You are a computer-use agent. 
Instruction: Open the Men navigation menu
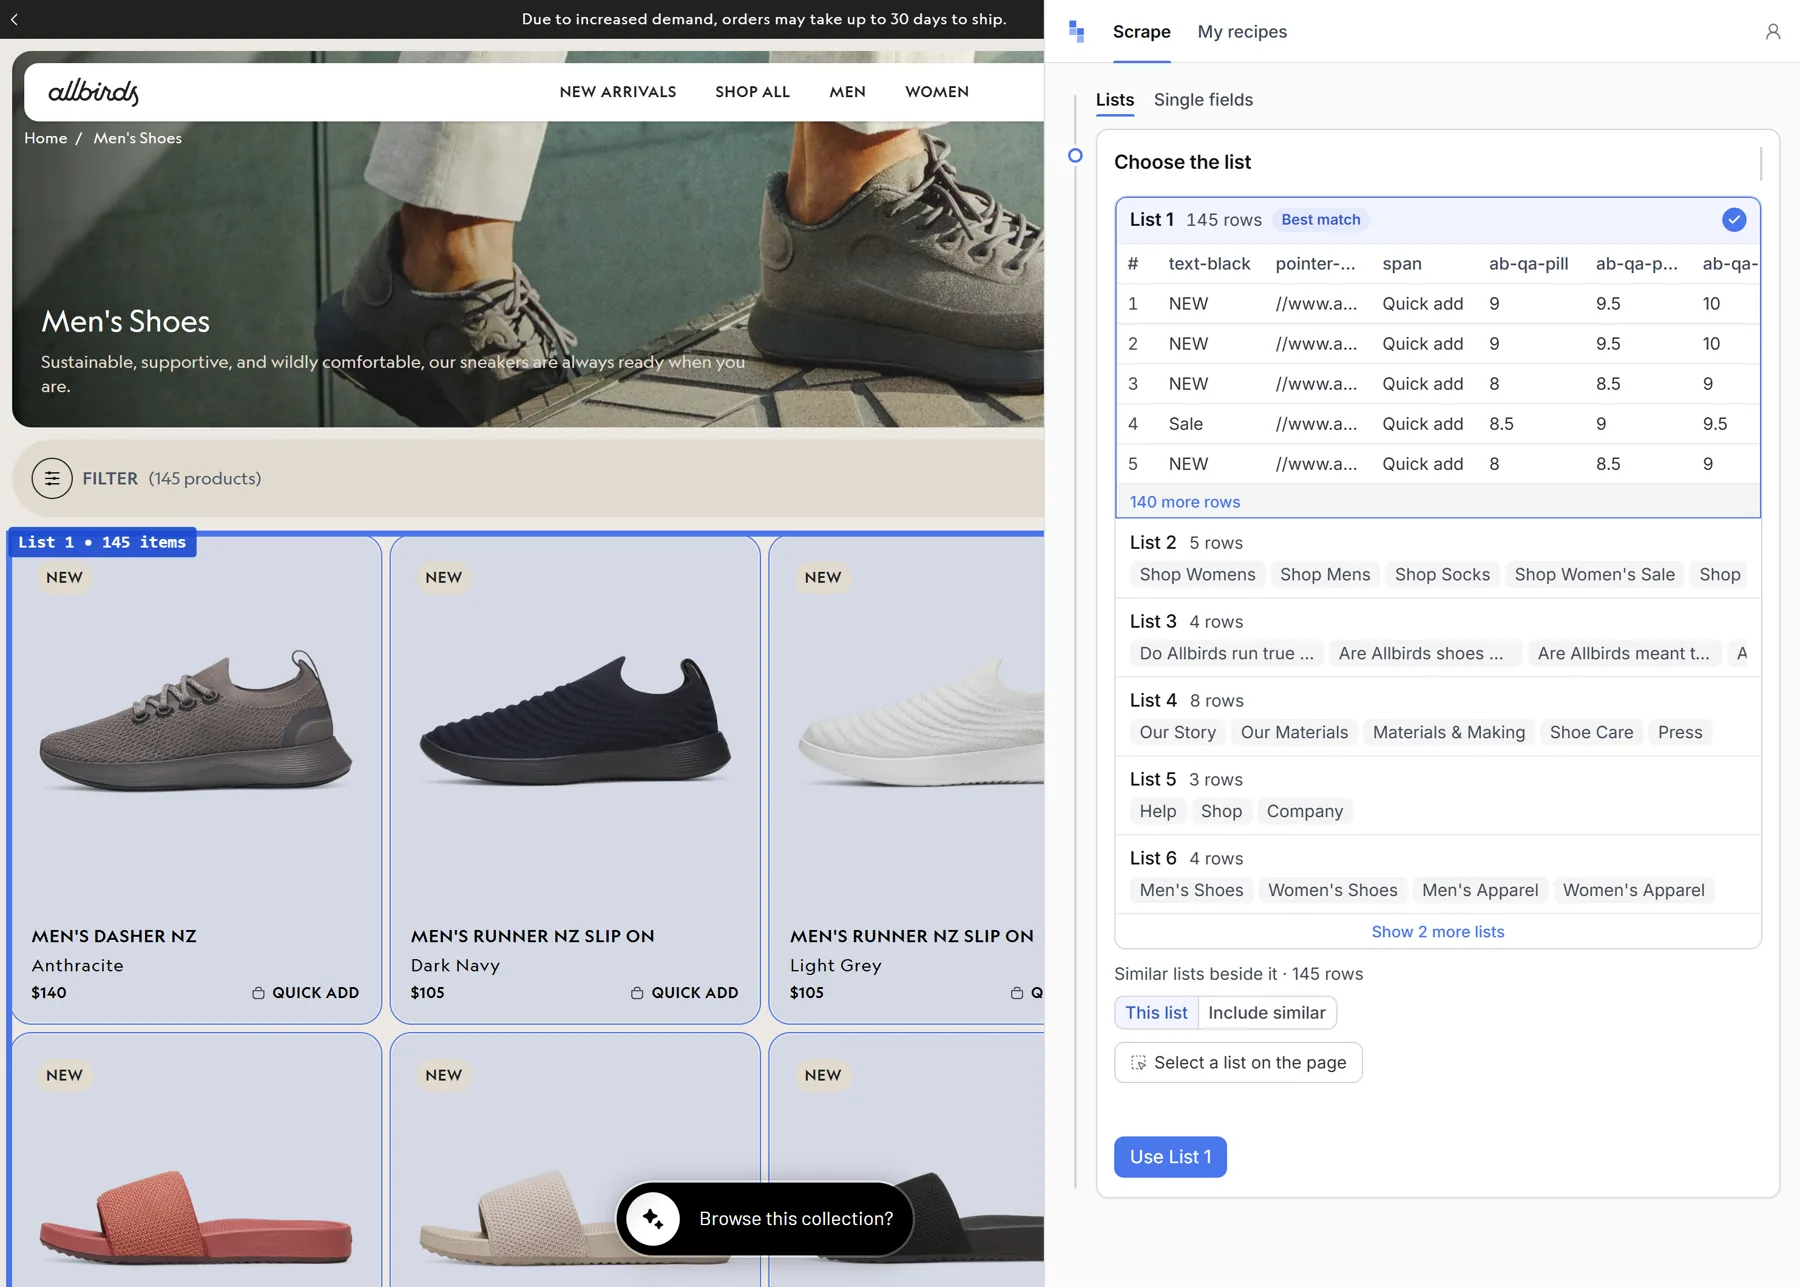(847, 92)
